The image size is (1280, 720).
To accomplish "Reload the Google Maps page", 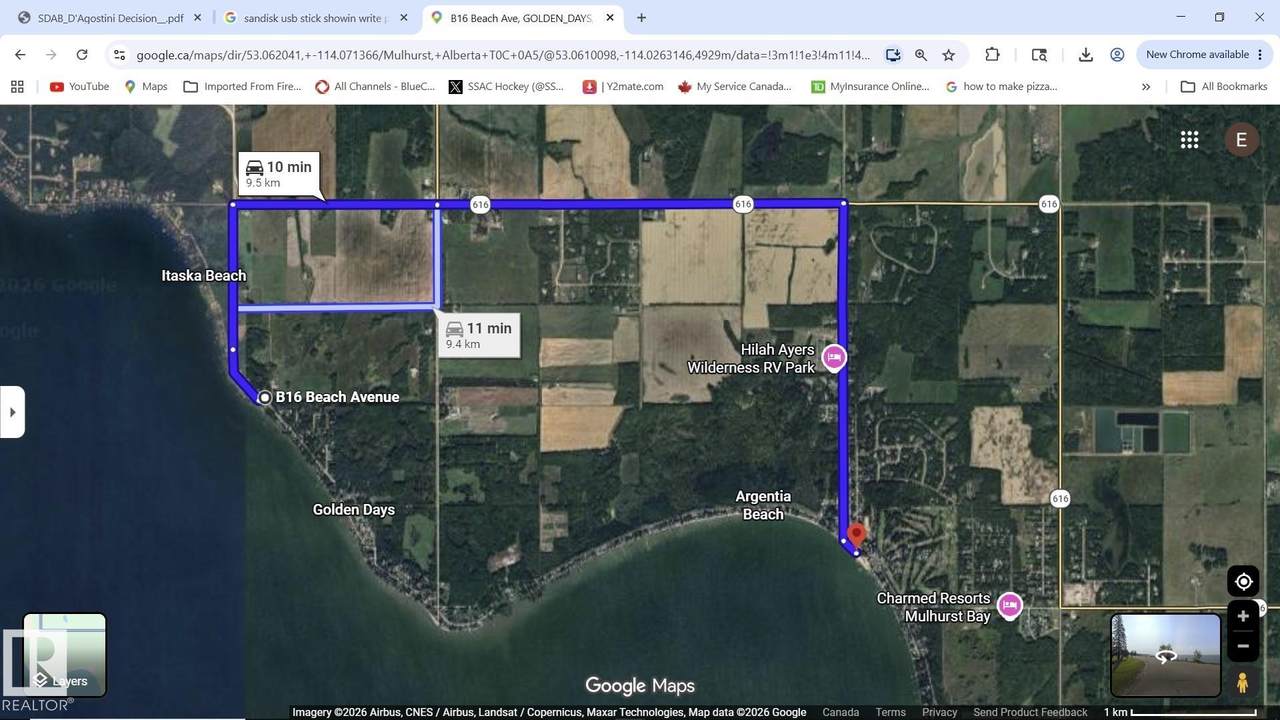I will [82, 55].
